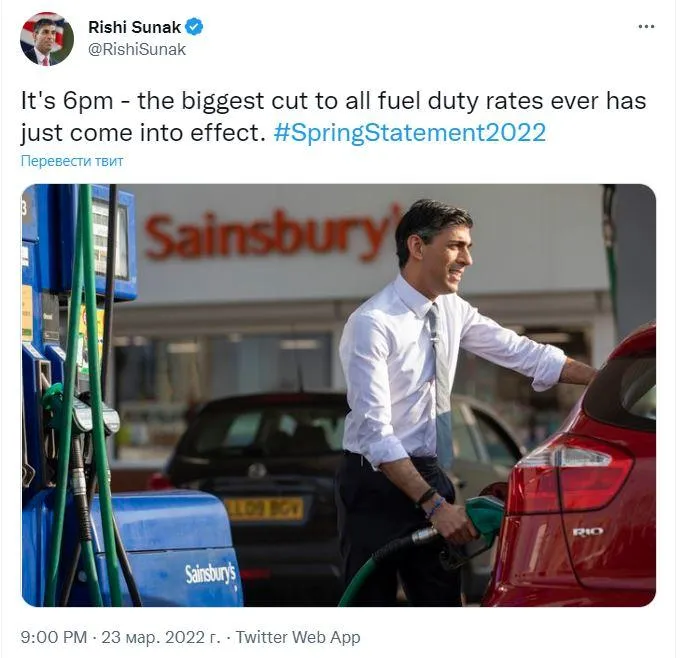The image size is (700, 658).
Task: Click the blue verified badge checkmark
Action: (194, 27)
